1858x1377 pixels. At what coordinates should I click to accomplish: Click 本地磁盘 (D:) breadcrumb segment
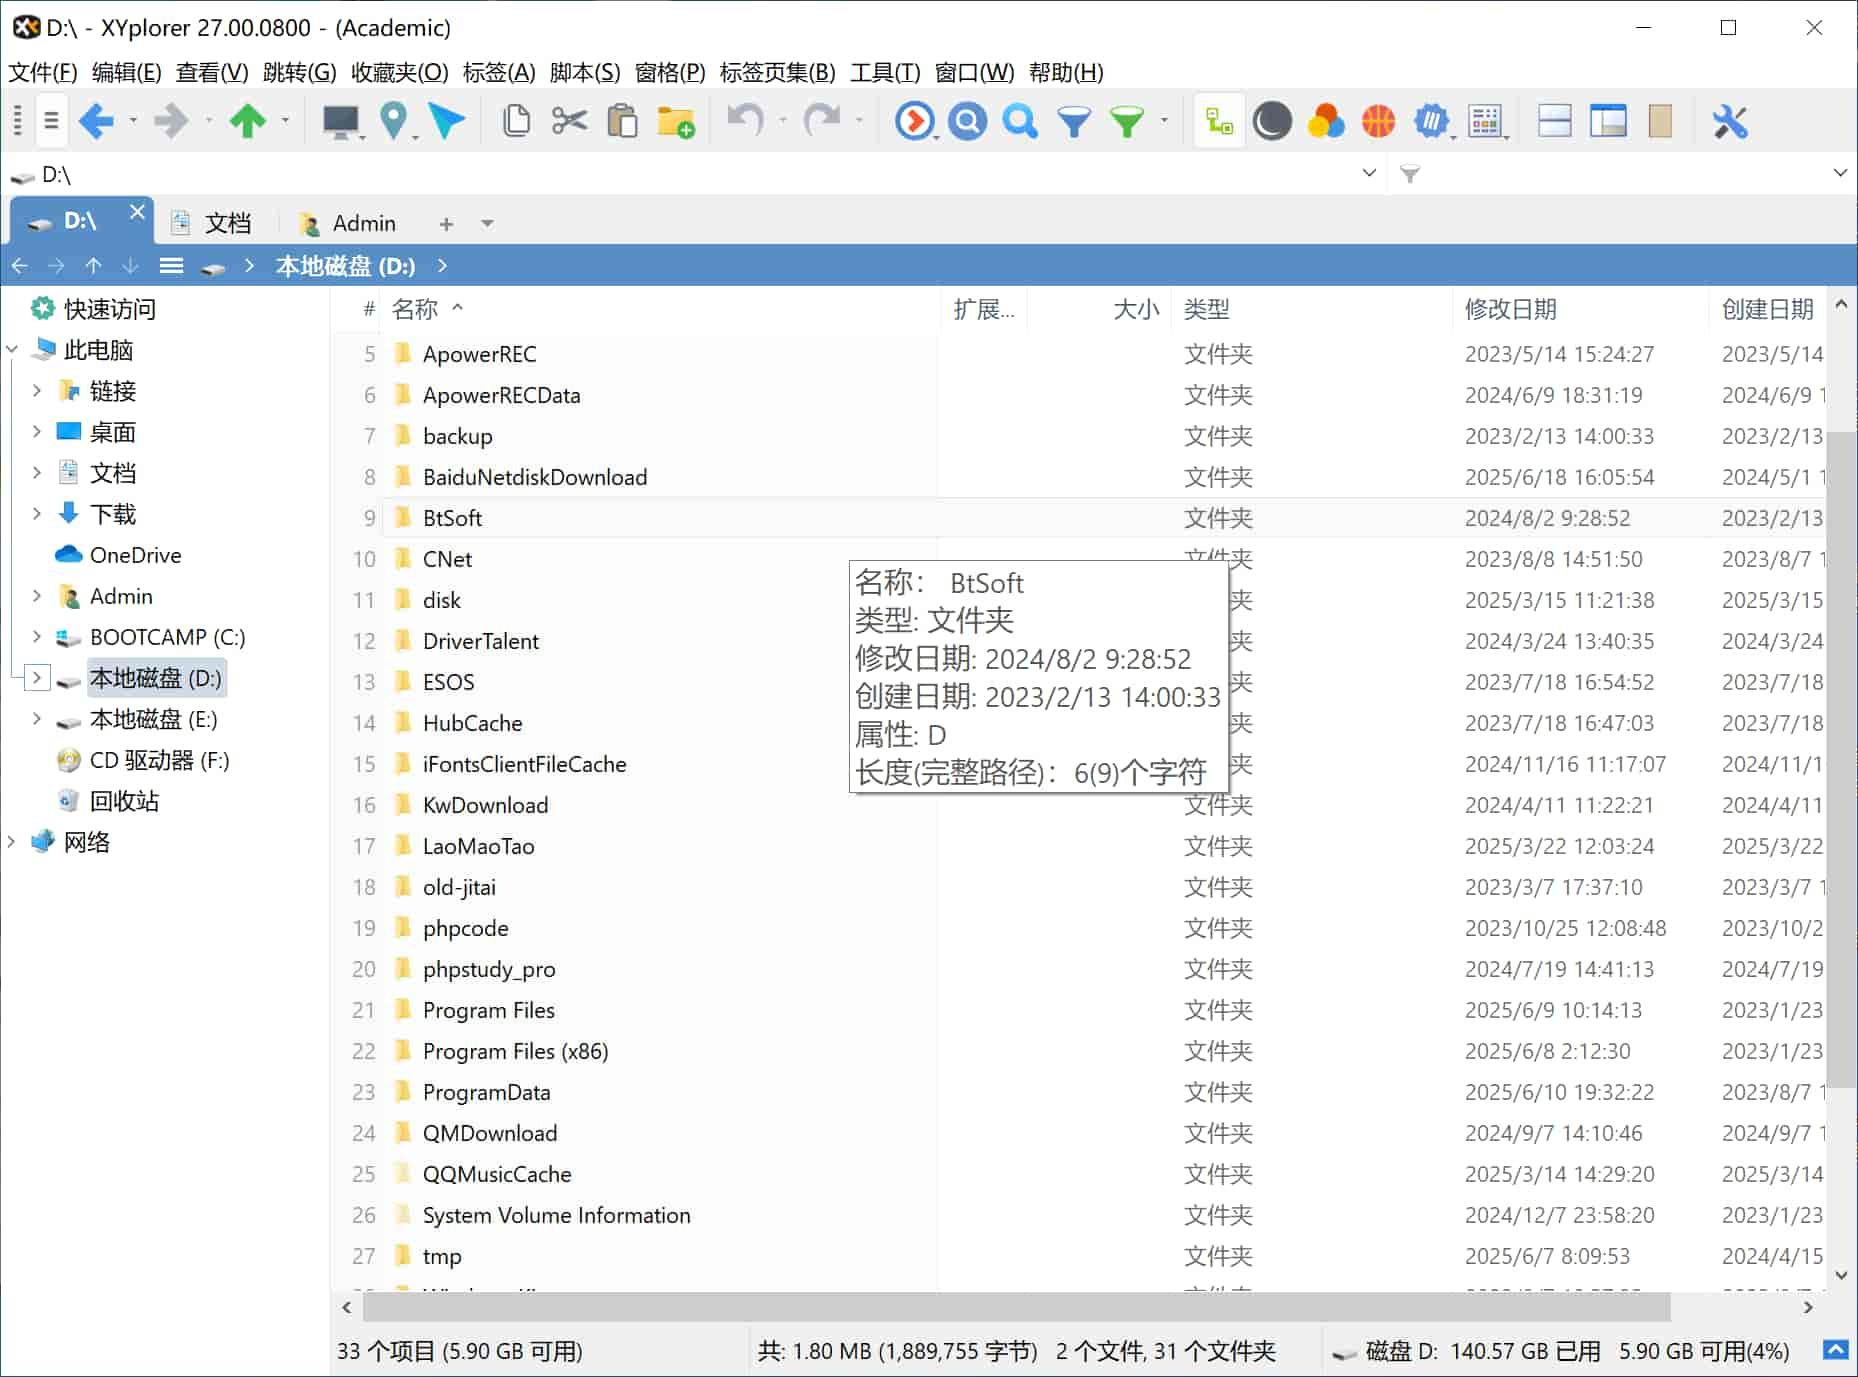point(345,265)
